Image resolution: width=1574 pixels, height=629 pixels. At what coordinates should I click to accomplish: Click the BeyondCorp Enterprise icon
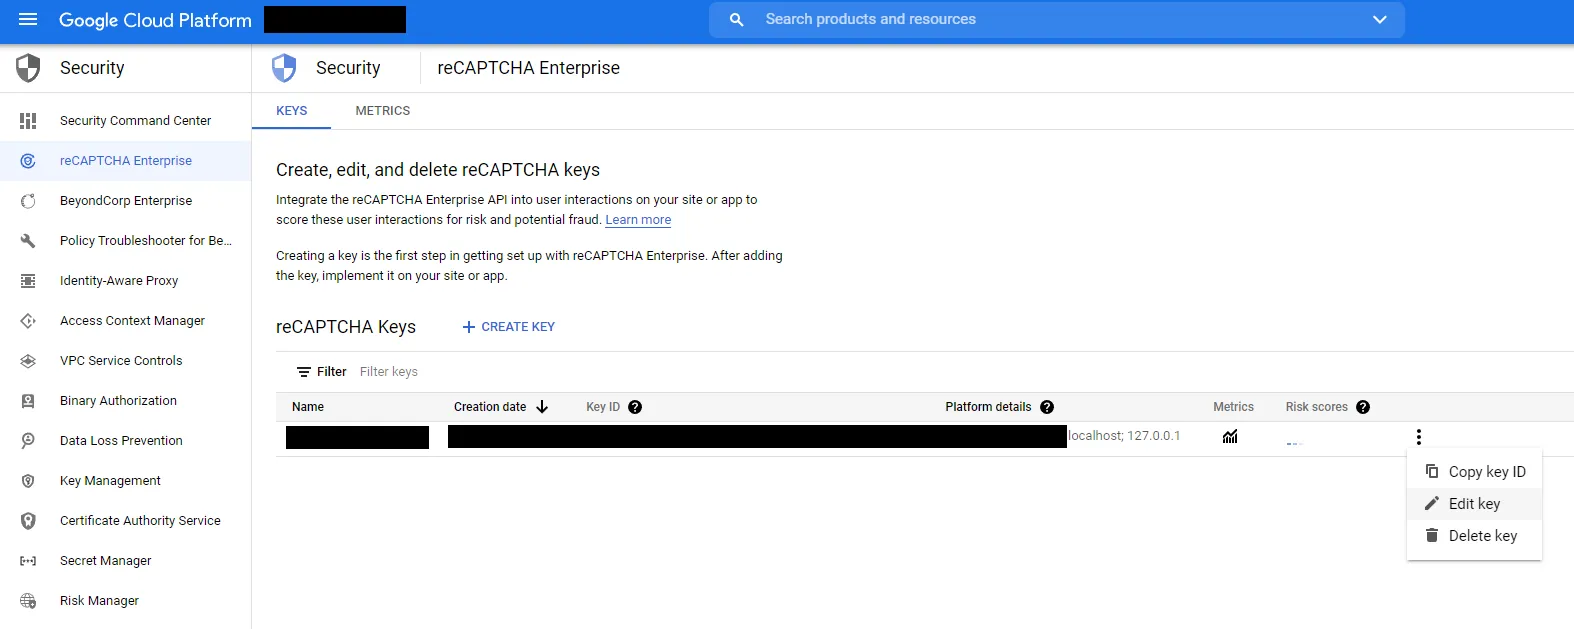pyautogui.click(x=28, y=201)
